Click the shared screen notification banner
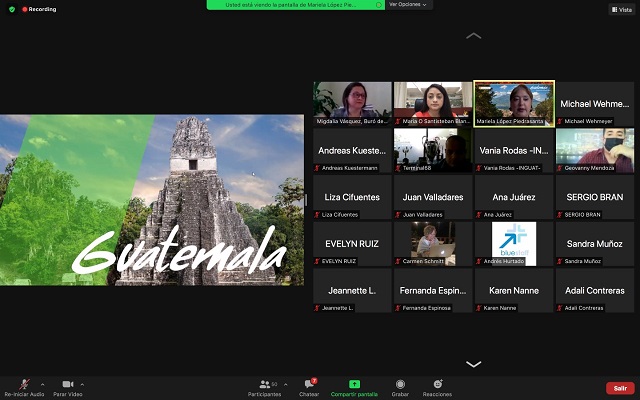This screenshot has width=640, height=400. pos(295,4)
